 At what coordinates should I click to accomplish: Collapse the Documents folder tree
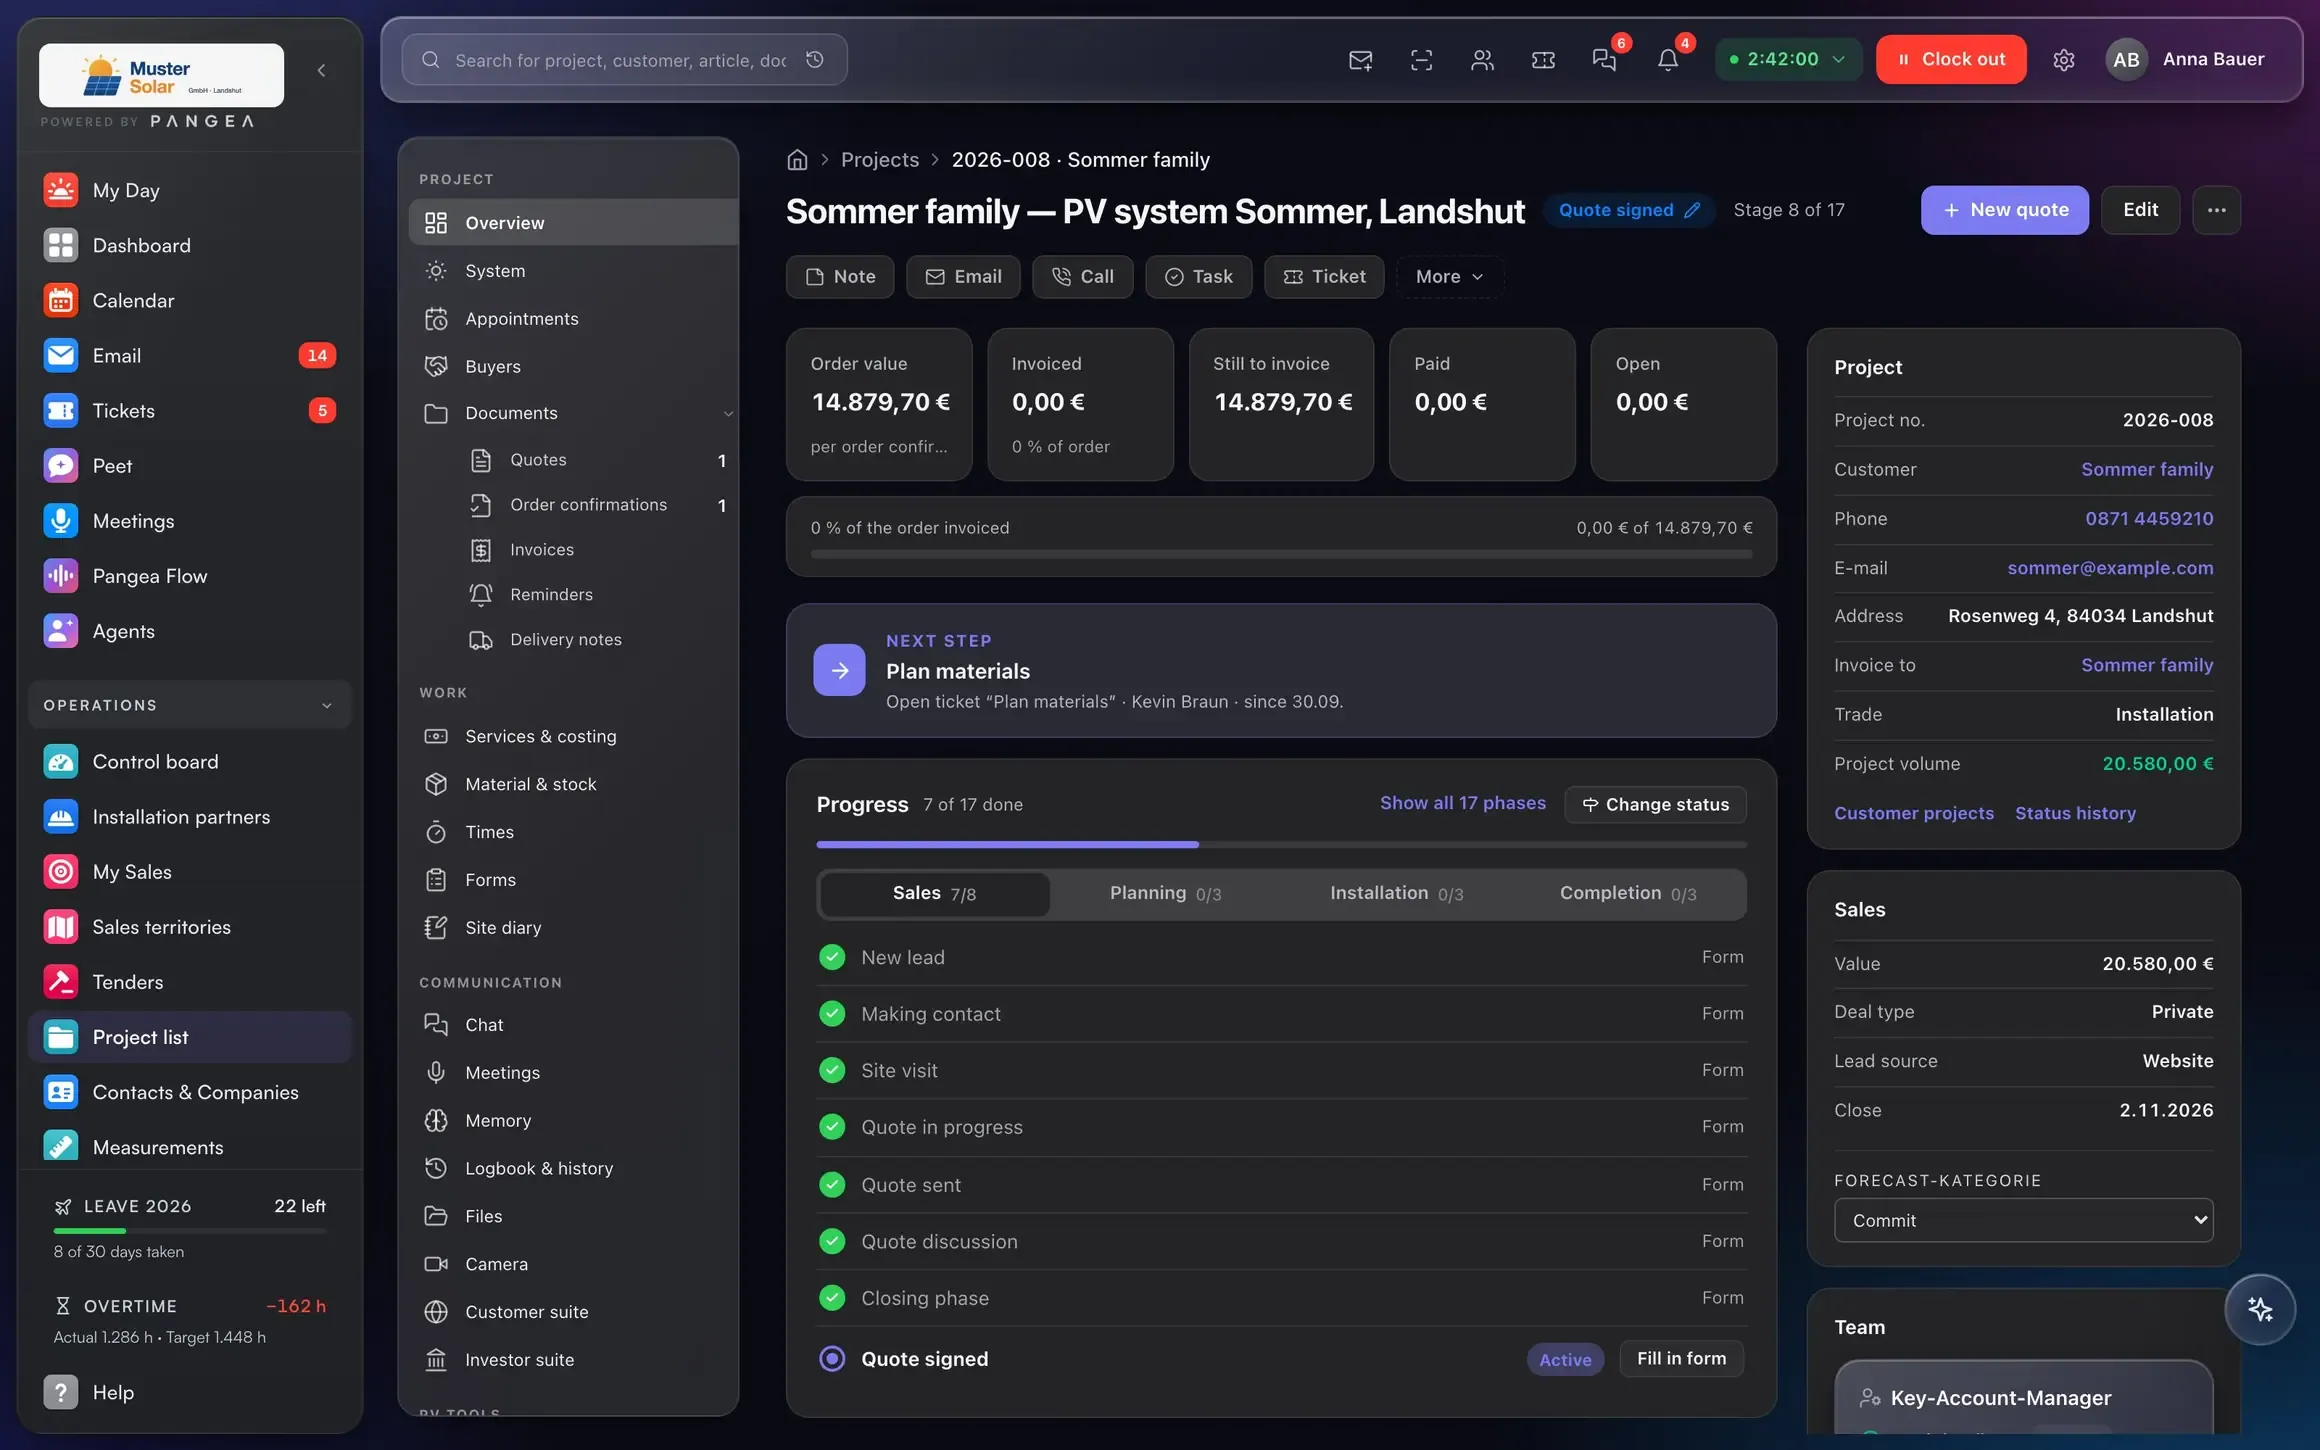(728, 413)
